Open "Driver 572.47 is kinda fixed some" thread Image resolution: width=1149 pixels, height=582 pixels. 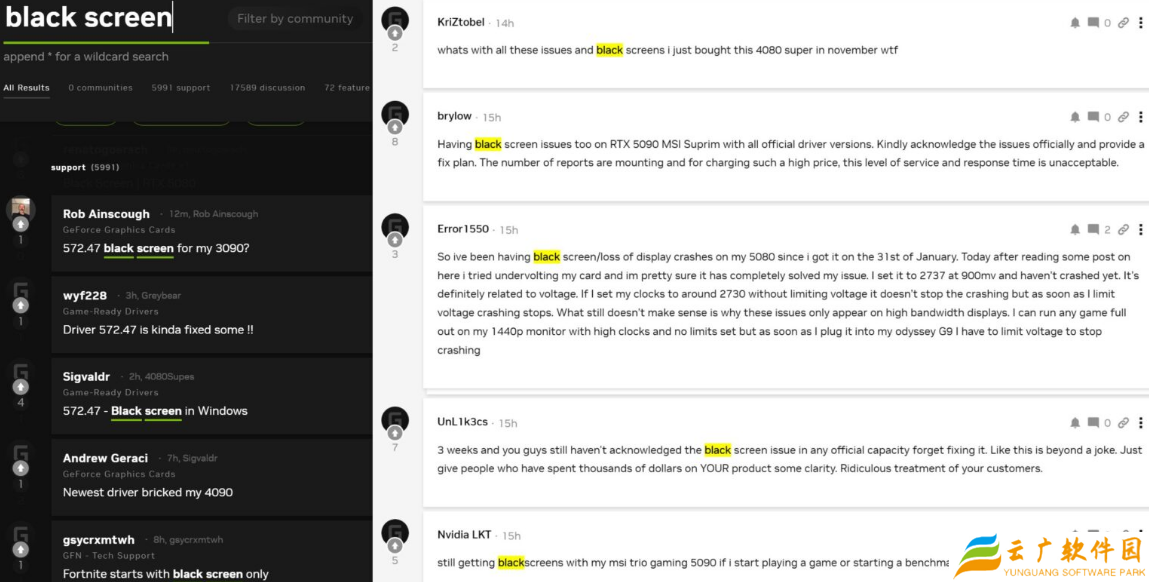[158, 329]
